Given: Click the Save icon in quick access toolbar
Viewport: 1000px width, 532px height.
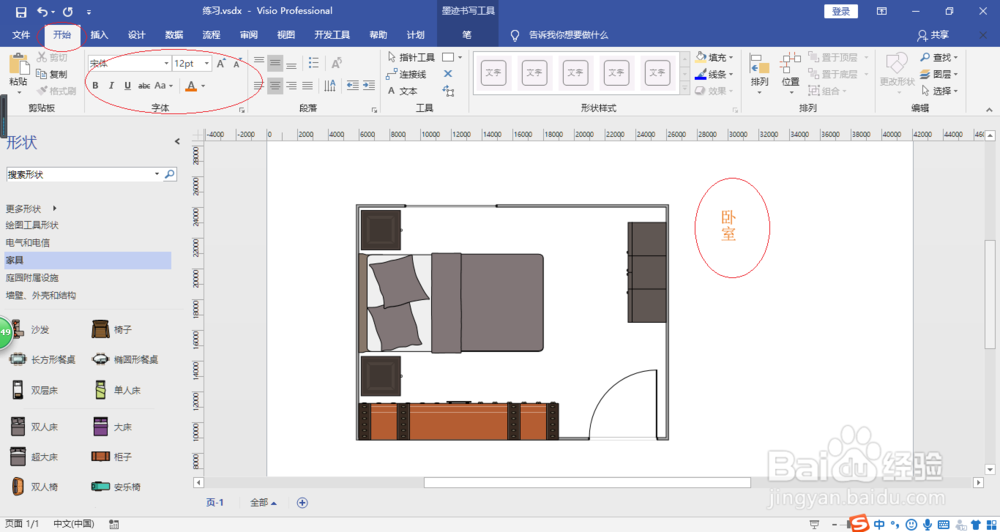Looking at the screenshot, I should tap(21, 11).
